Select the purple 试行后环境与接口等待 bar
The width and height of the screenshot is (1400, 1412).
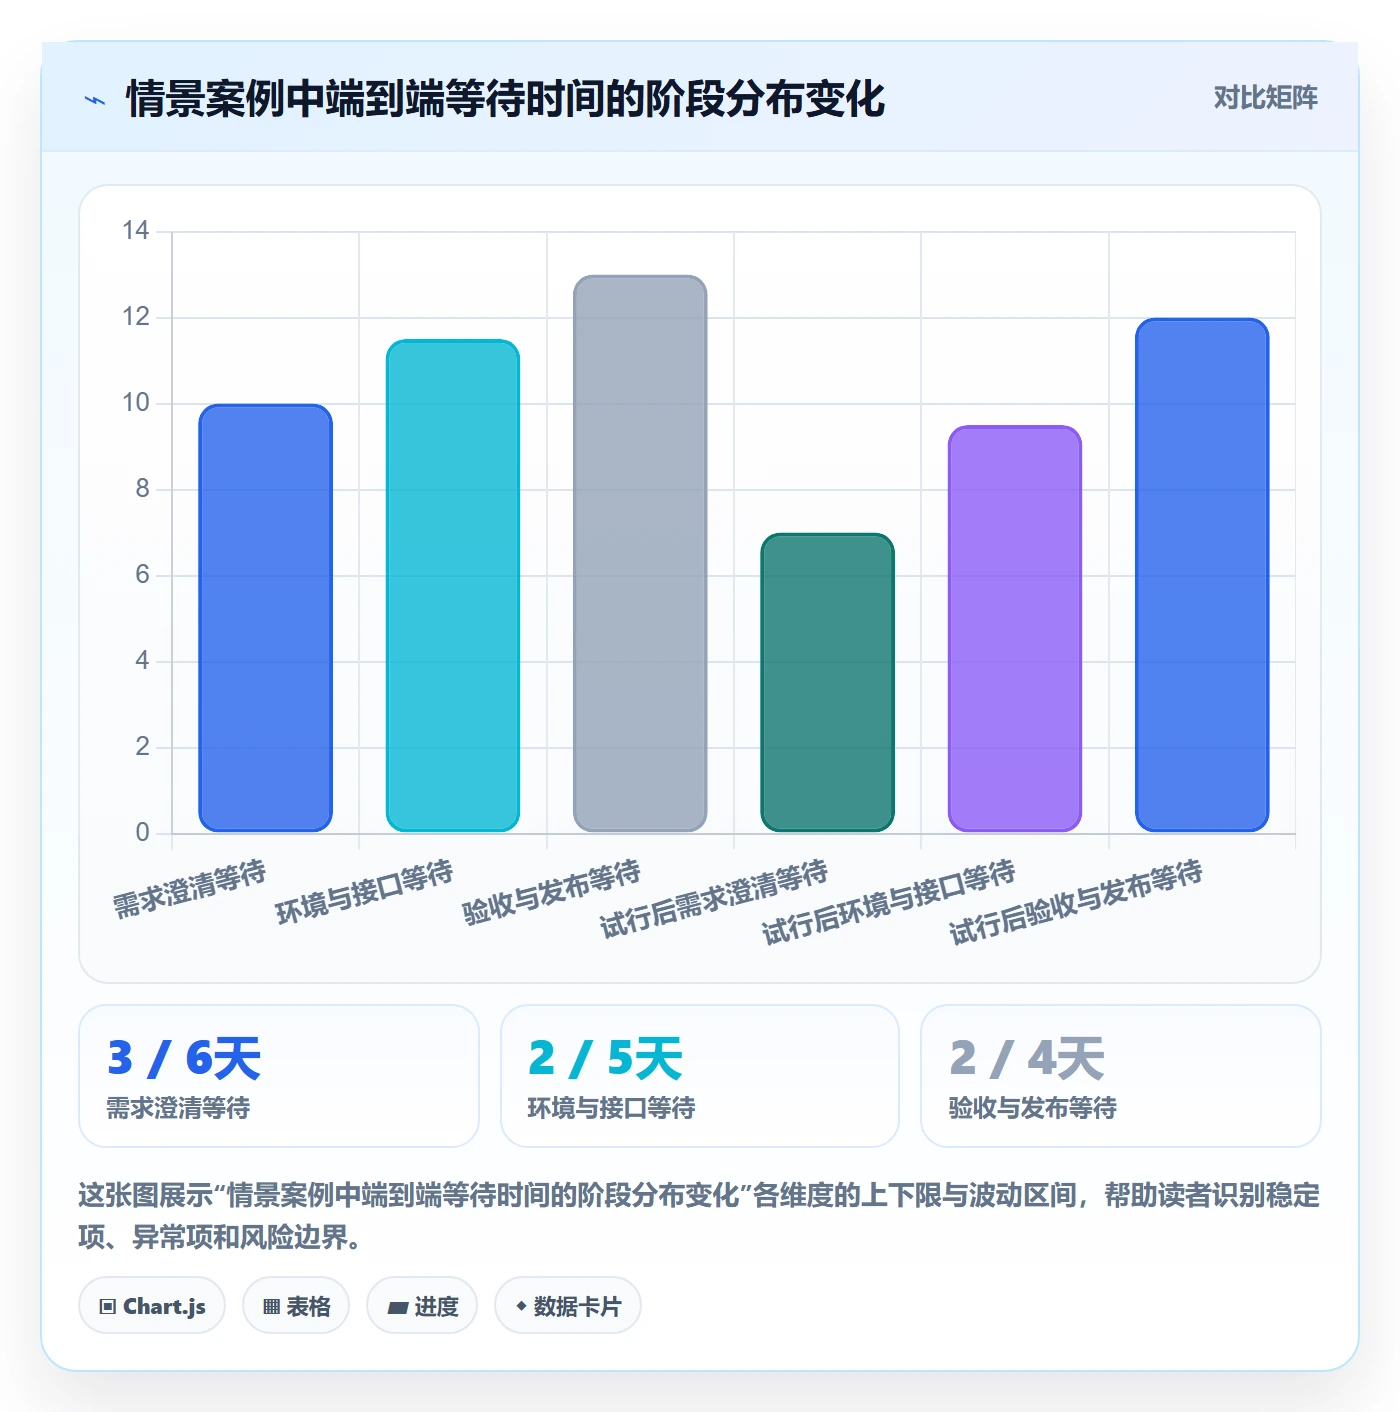[x=1015, y=629]
